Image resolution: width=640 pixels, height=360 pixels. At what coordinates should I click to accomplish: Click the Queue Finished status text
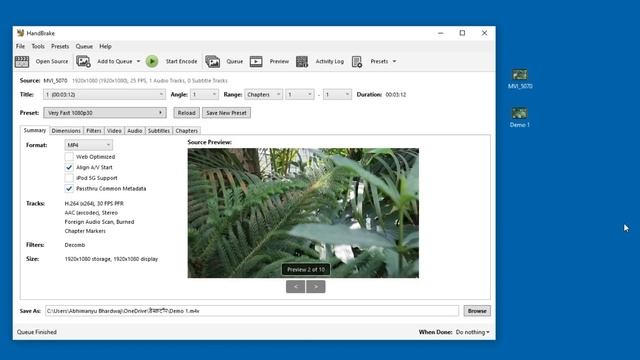click(37, 332)
